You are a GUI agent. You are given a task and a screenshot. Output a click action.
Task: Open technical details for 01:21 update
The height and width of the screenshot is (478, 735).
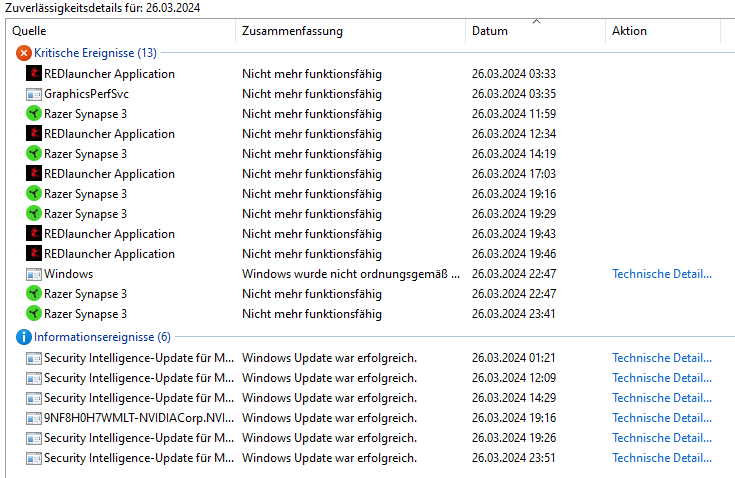(x=662, y=358)
